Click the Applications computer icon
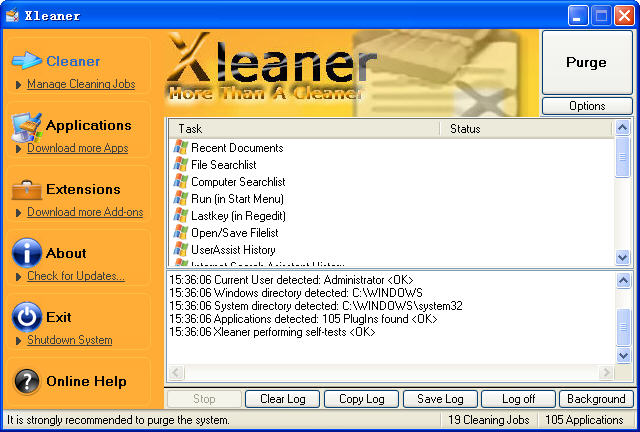 coord(27,127)
